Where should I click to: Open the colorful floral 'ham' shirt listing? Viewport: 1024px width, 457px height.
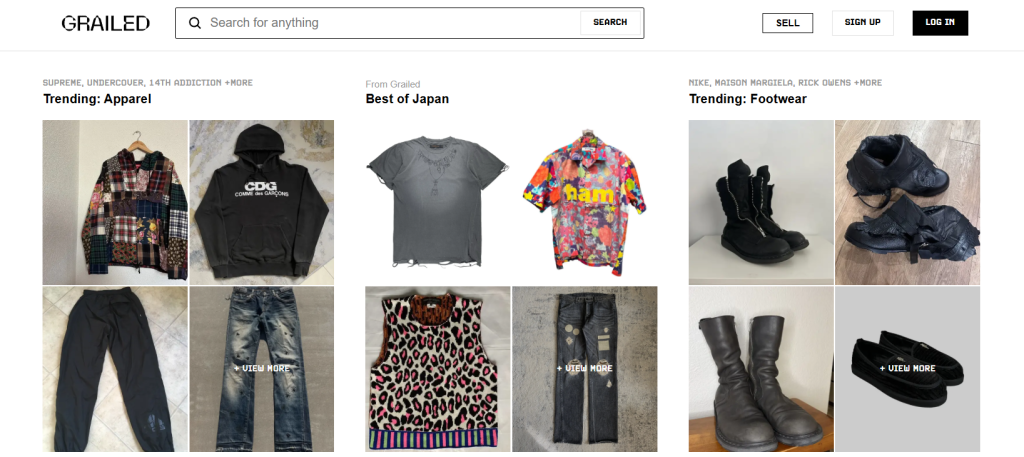click(x=584, y=202)
